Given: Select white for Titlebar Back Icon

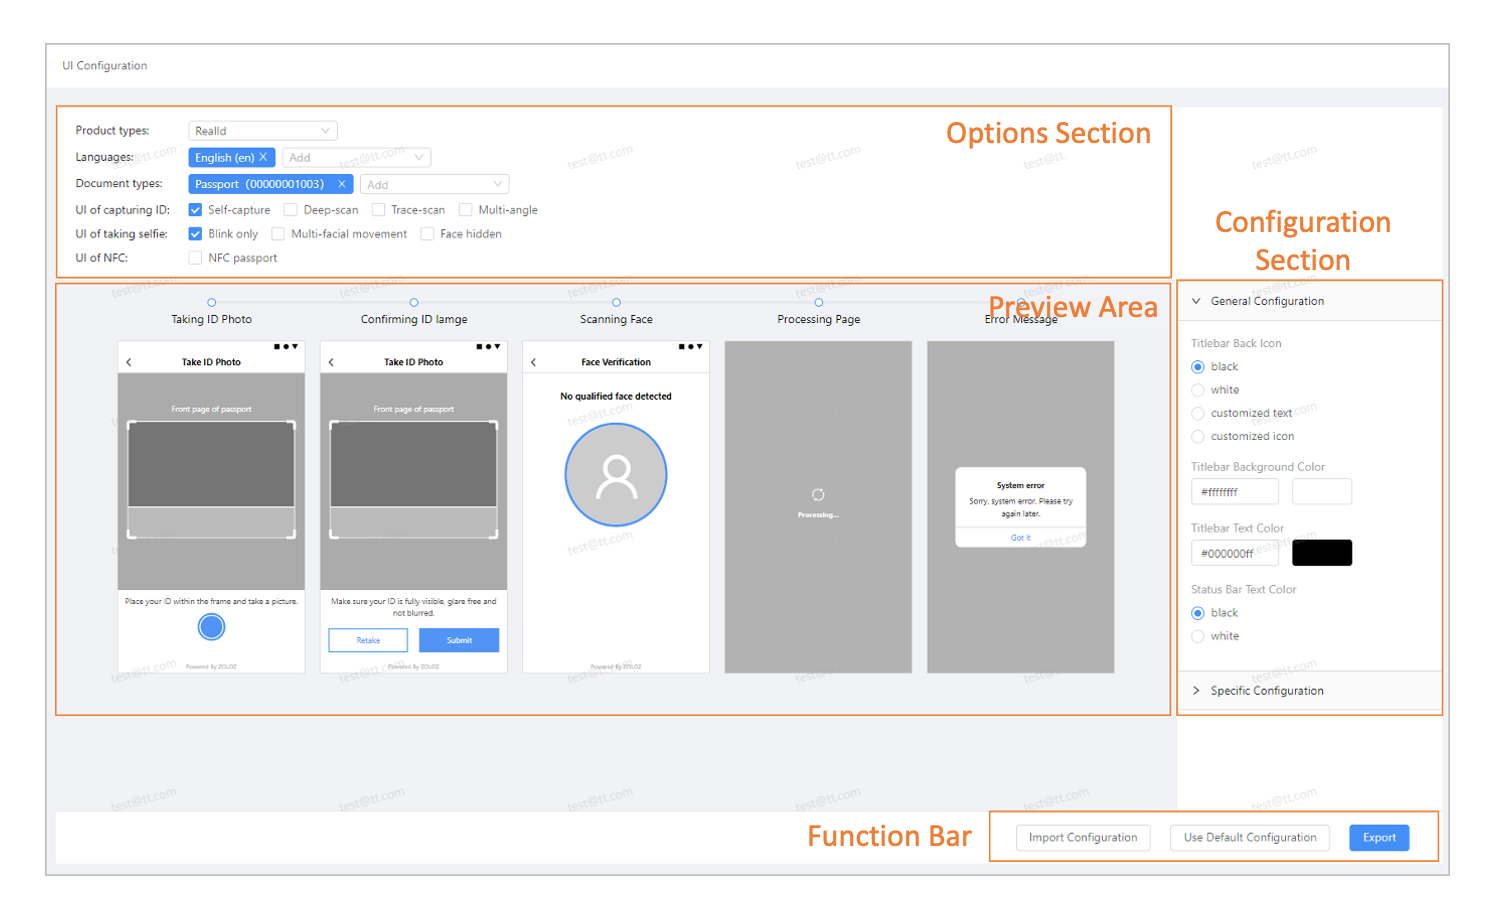Looking at the screenshot, I should [x=1198, y=390].
